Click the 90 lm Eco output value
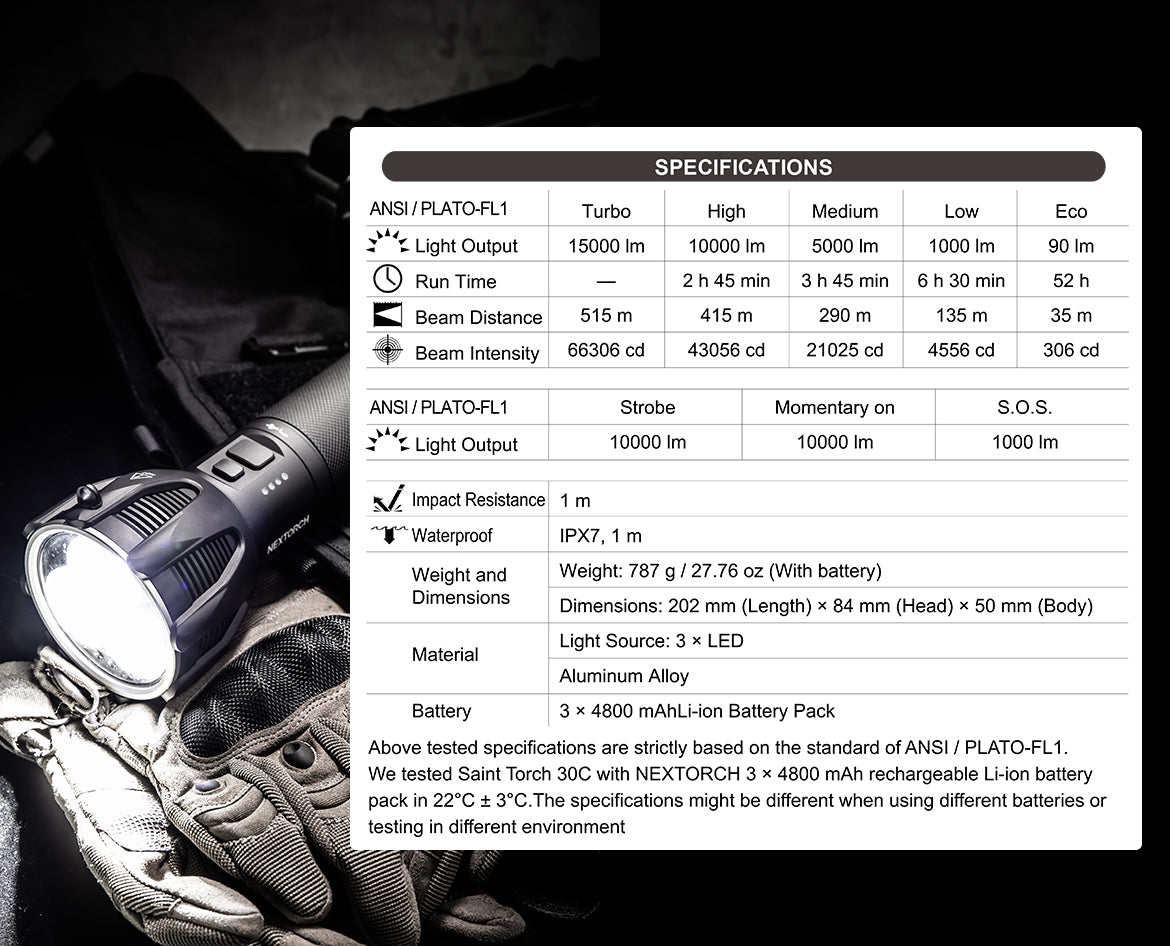The width and height of the screenshot is (1170, 946). tap(1071, 245)
